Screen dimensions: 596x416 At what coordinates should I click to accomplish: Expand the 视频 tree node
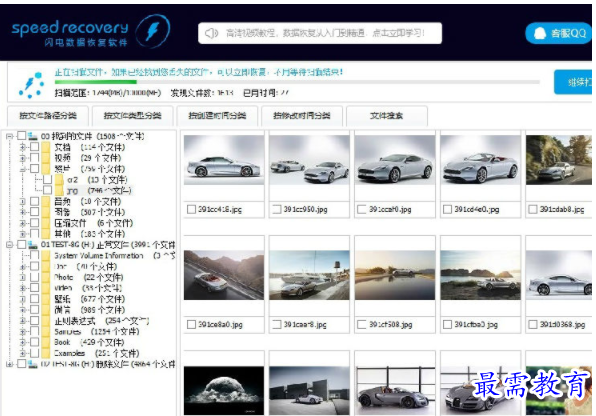pyautogui.click(x=23, y=158)
